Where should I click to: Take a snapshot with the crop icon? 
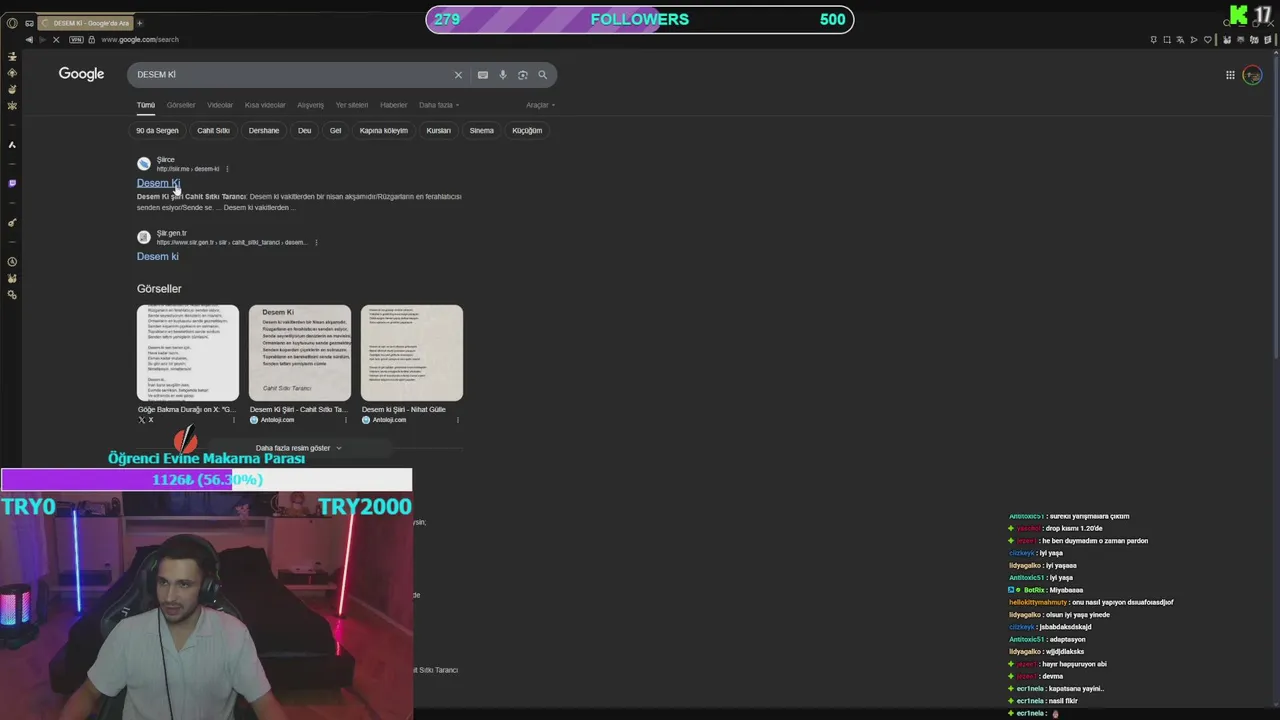(x=1167, y=40)
